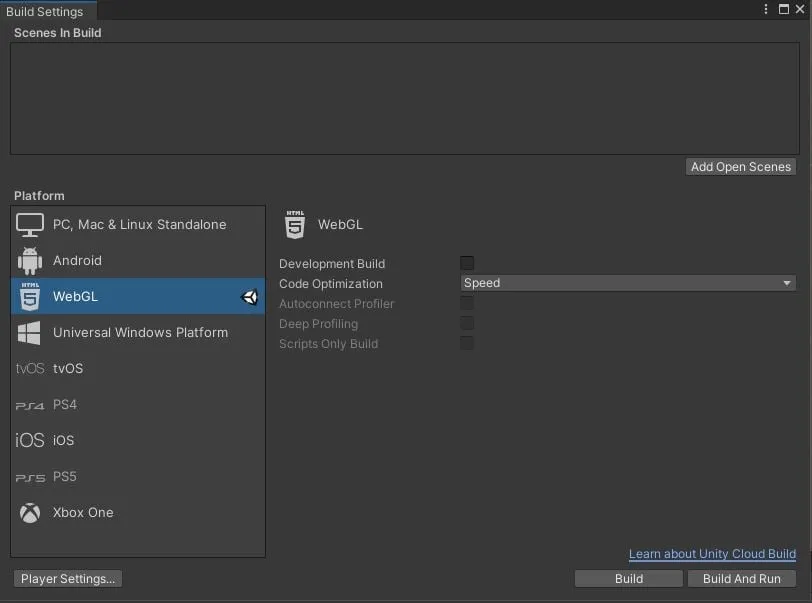The width and height of the screenshot is (812, 603).
Task: Select Universal Windows Platform label
Action: tap(140, 332)
